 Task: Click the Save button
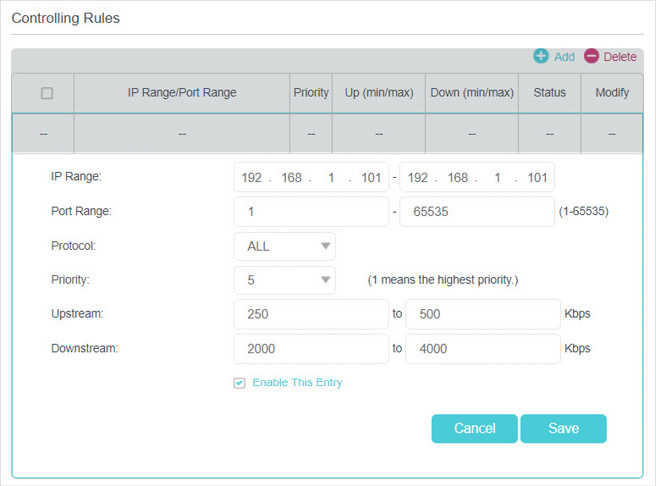(563, 428)
